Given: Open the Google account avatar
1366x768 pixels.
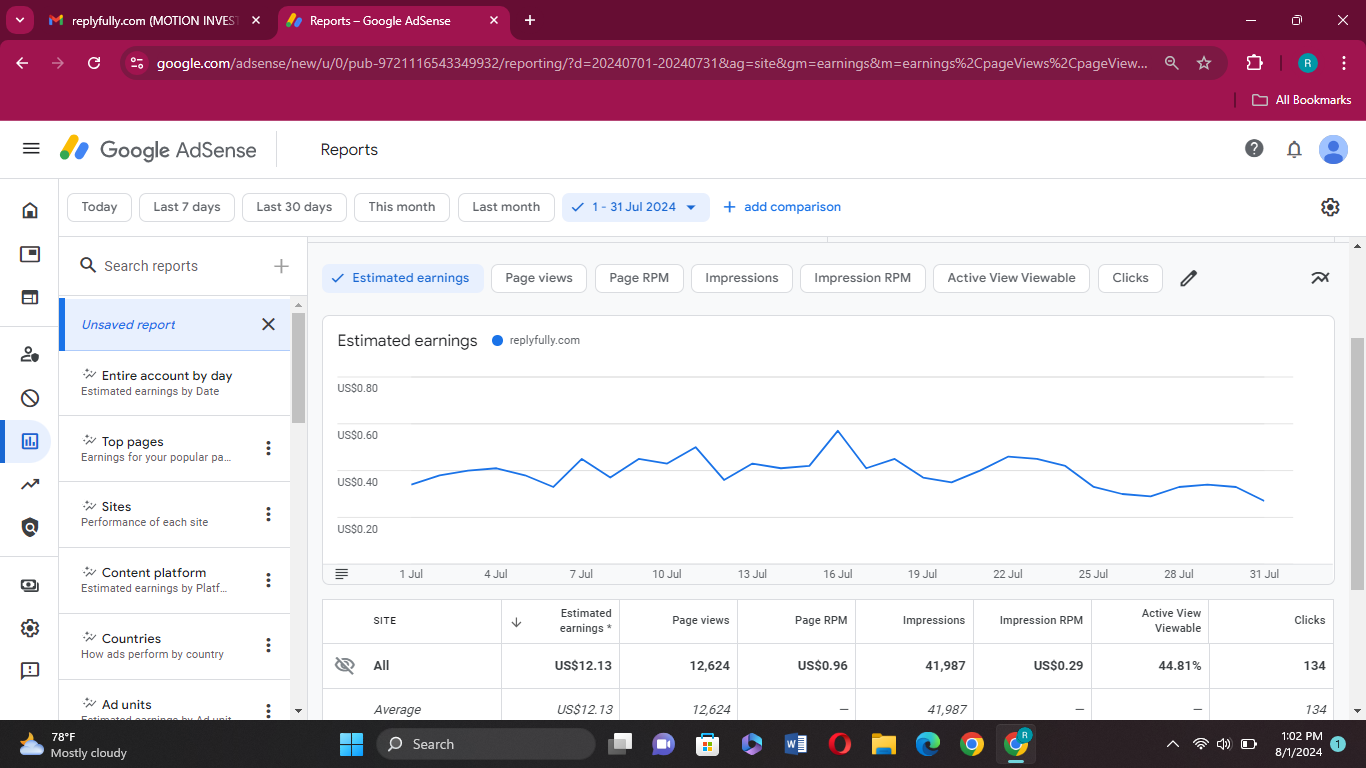Looking at the screenshot, I should (1333, 149).
